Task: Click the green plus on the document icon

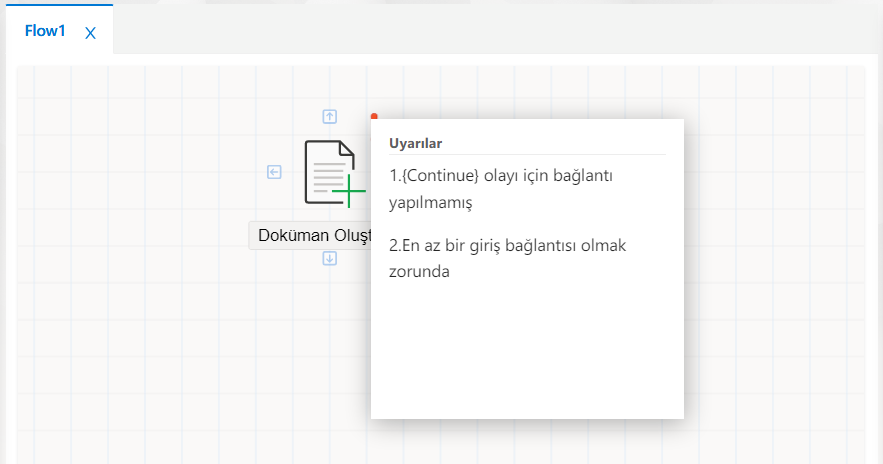Action: (349, 189)
